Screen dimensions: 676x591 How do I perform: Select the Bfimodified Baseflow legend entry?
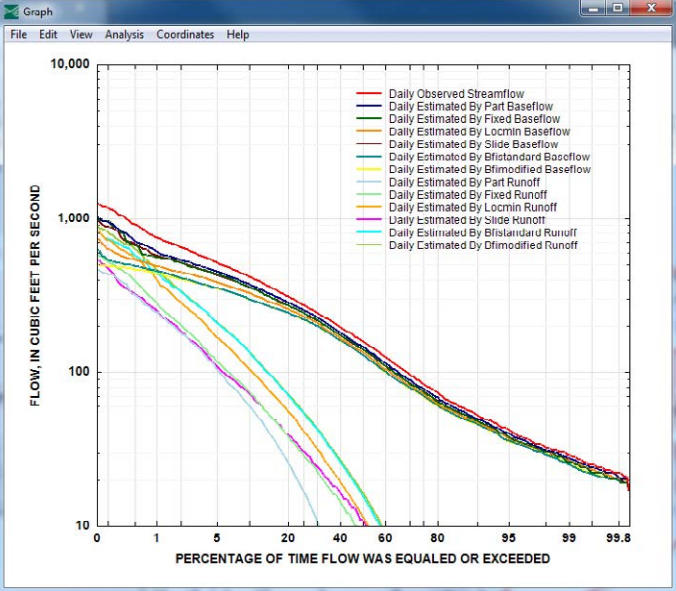coord(489,170)
